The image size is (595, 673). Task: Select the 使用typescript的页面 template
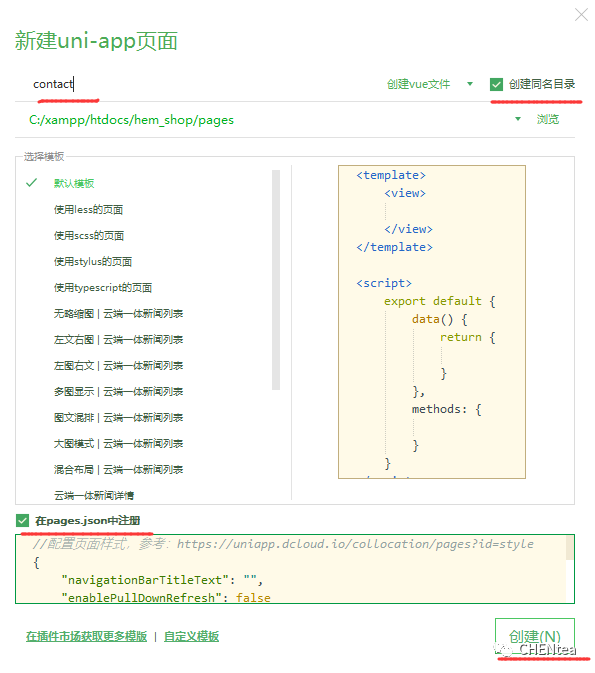coord(103,288)
